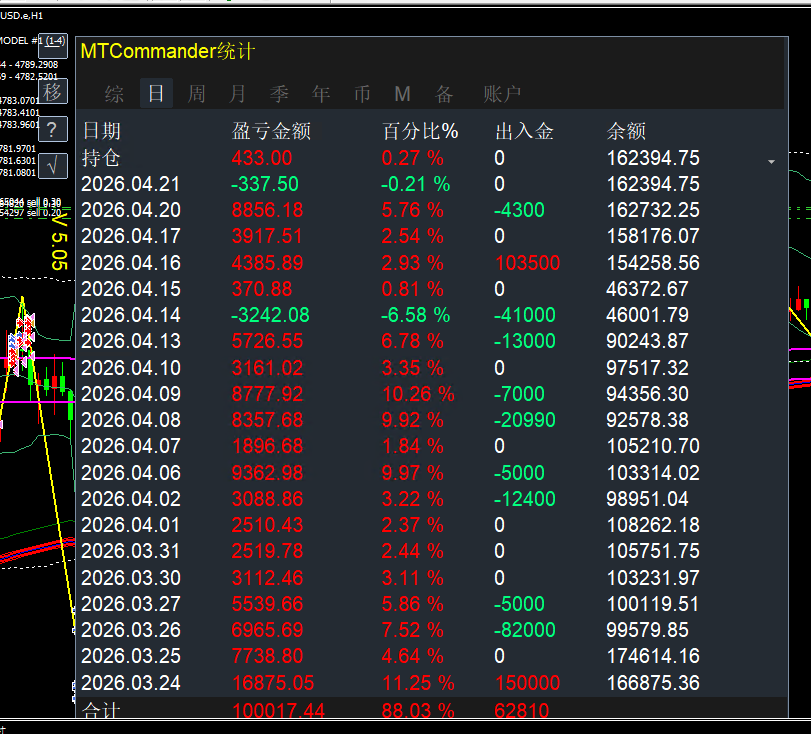Open the 备 tab

pyautogui.click(x=443, y=93)
